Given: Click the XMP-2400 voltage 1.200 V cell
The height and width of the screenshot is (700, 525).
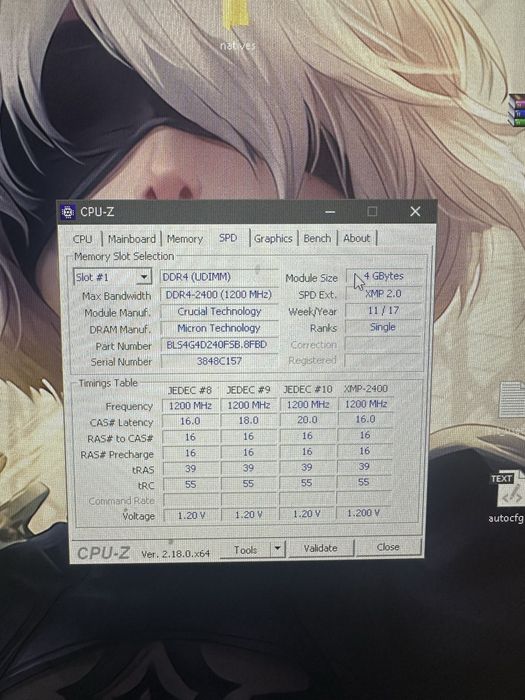Looking at the screenshot, I should [x=364, y=513].
